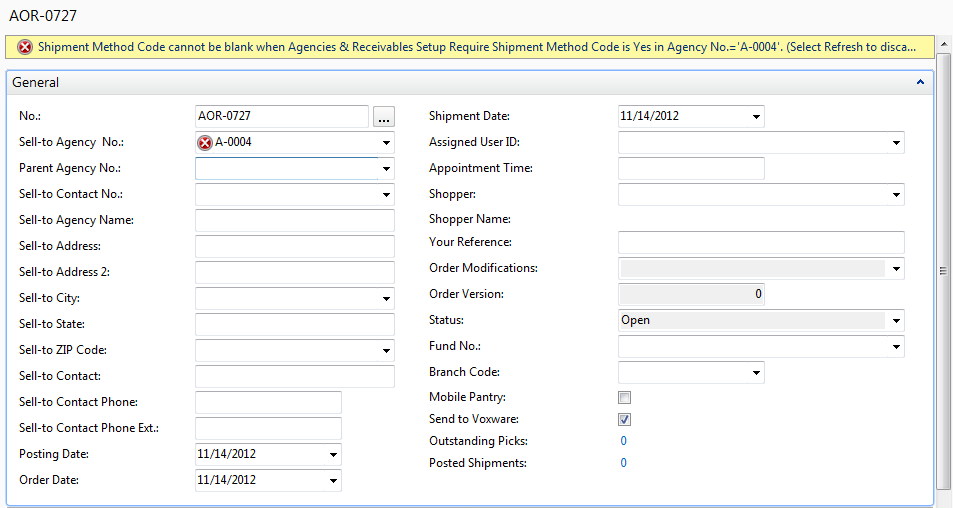Open the Status dropdown showing Open

(896, 321)
